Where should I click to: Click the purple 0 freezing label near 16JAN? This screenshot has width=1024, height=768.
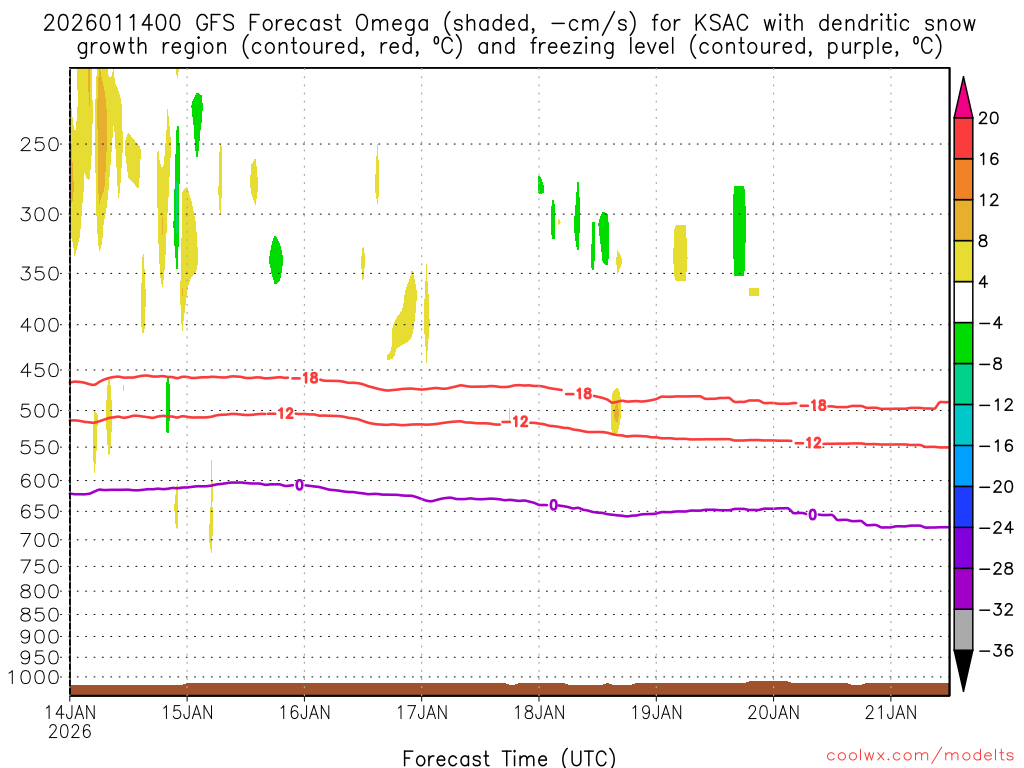299,485
